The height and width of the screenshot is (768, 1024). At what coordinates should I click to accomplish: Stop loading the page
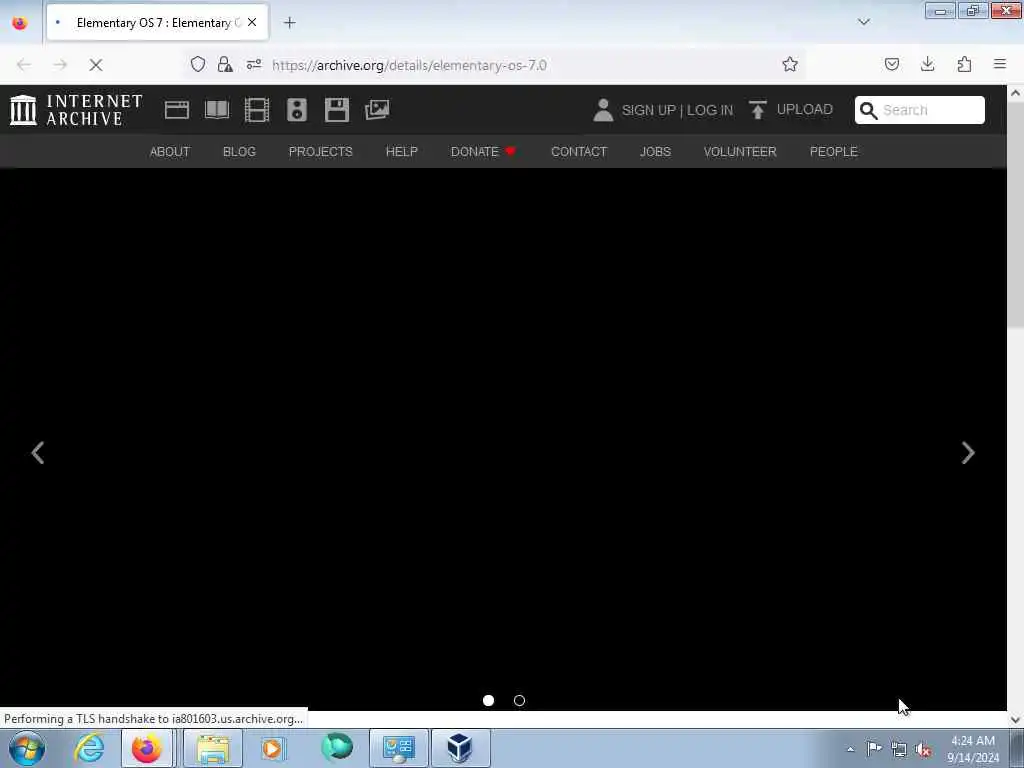96,65
